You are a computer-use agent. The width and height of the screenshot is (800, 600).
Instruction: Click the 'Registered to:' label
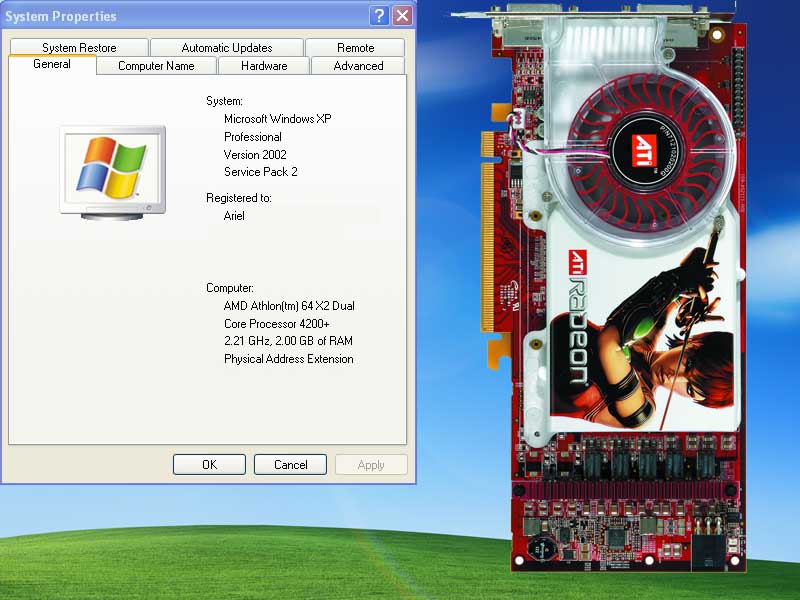coord(238,198)
